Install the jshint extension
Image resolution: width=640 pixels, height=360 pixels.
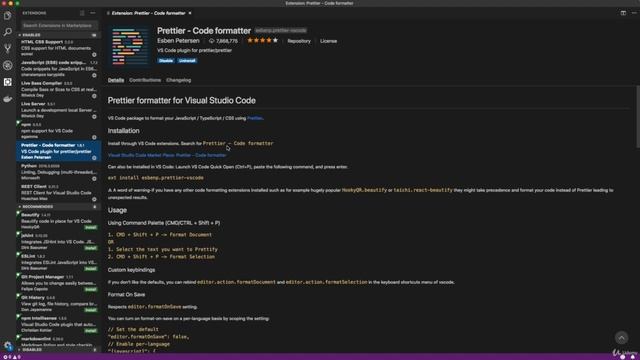pyautogui.click(x=91, y=248)
